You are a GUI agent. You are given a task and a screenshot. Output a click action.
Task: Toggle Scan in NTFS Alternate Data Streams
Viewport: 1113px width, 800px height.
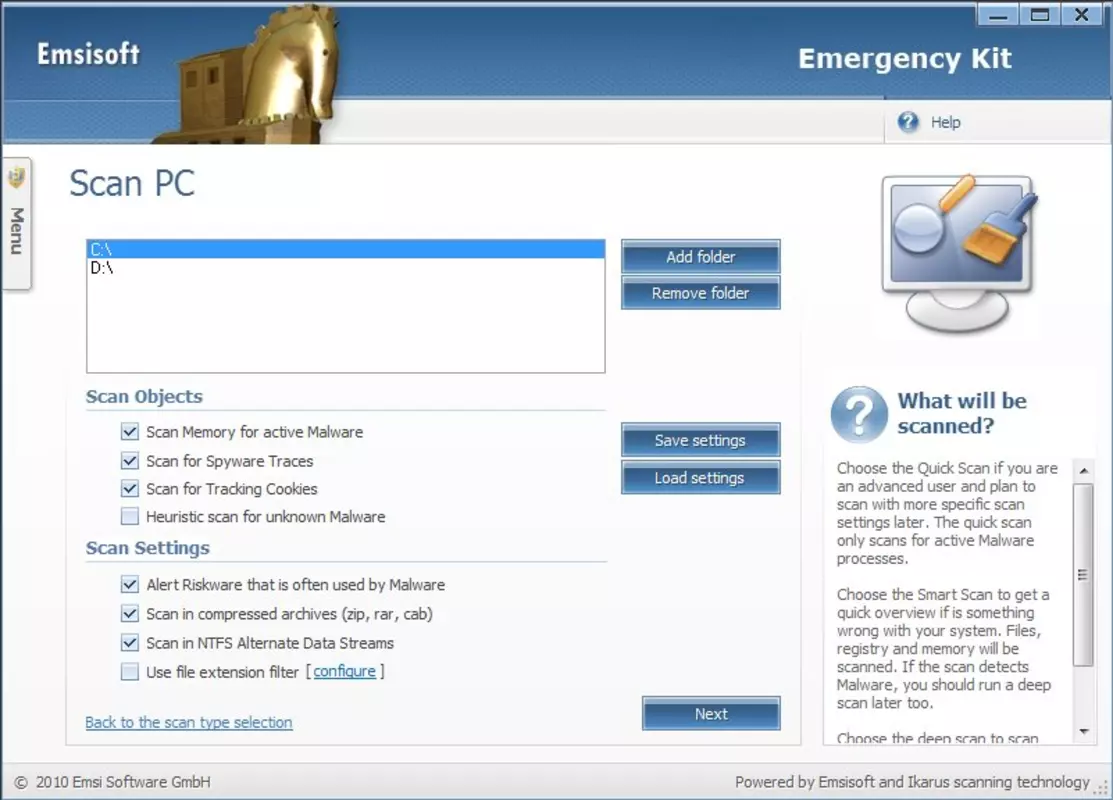click(129, 642)
